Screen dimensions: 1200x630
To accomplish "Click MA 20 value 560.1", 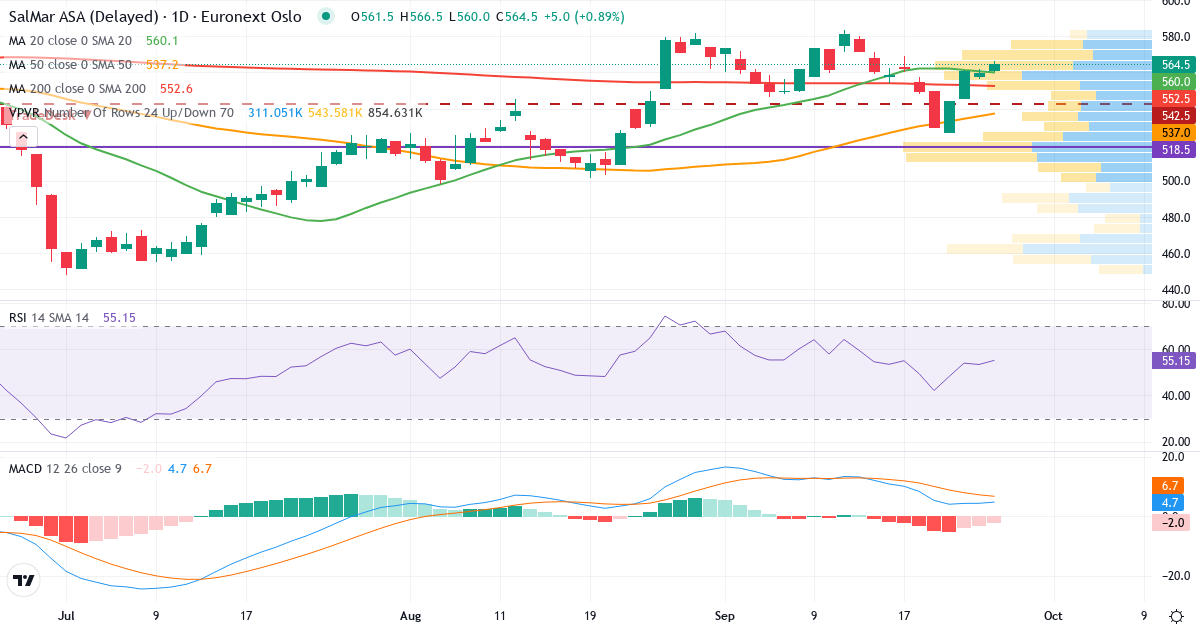I will 162,41.
